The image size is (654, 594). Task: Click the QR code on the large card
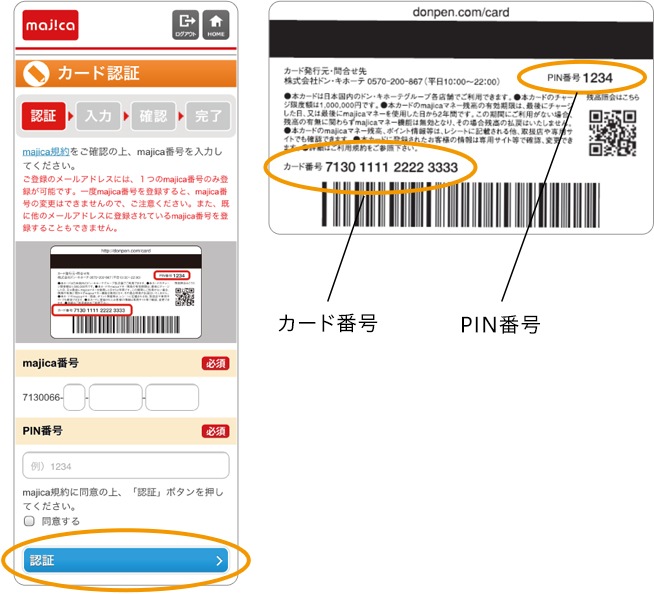612,133
